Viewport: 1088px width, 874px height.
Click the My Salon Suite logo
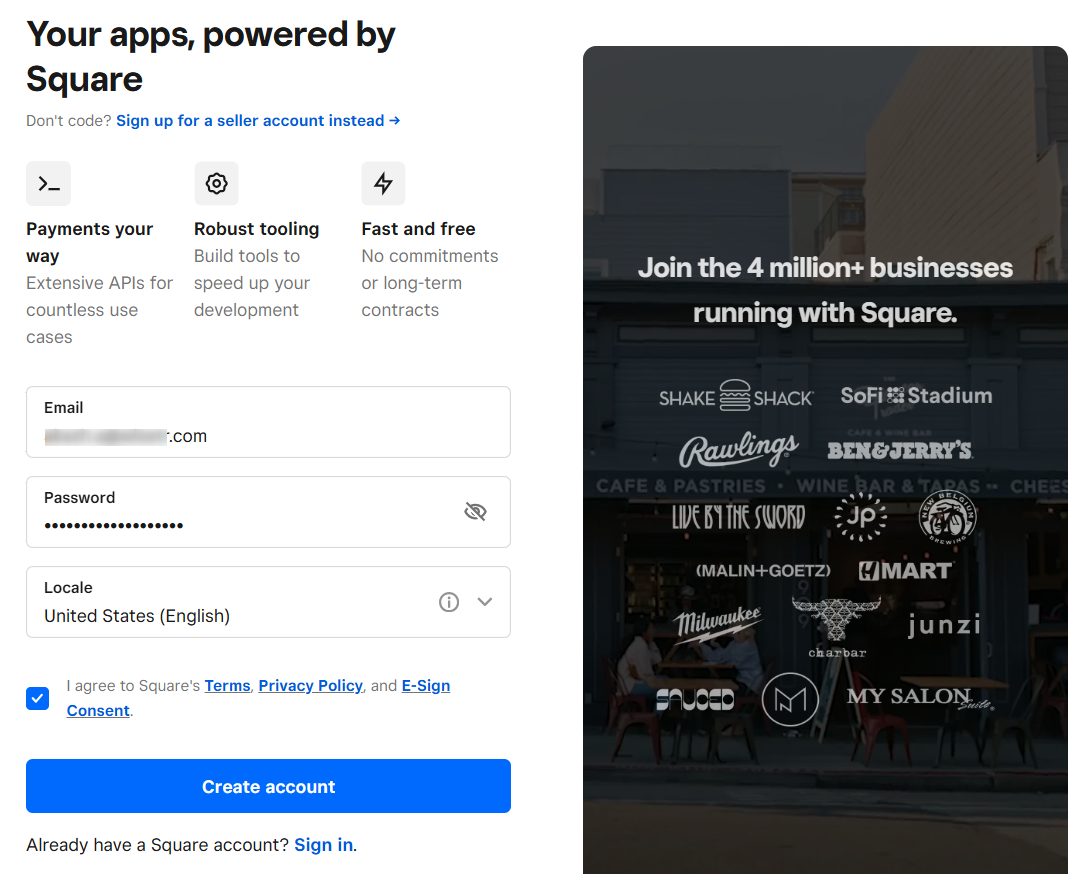(x=920, y=697)
